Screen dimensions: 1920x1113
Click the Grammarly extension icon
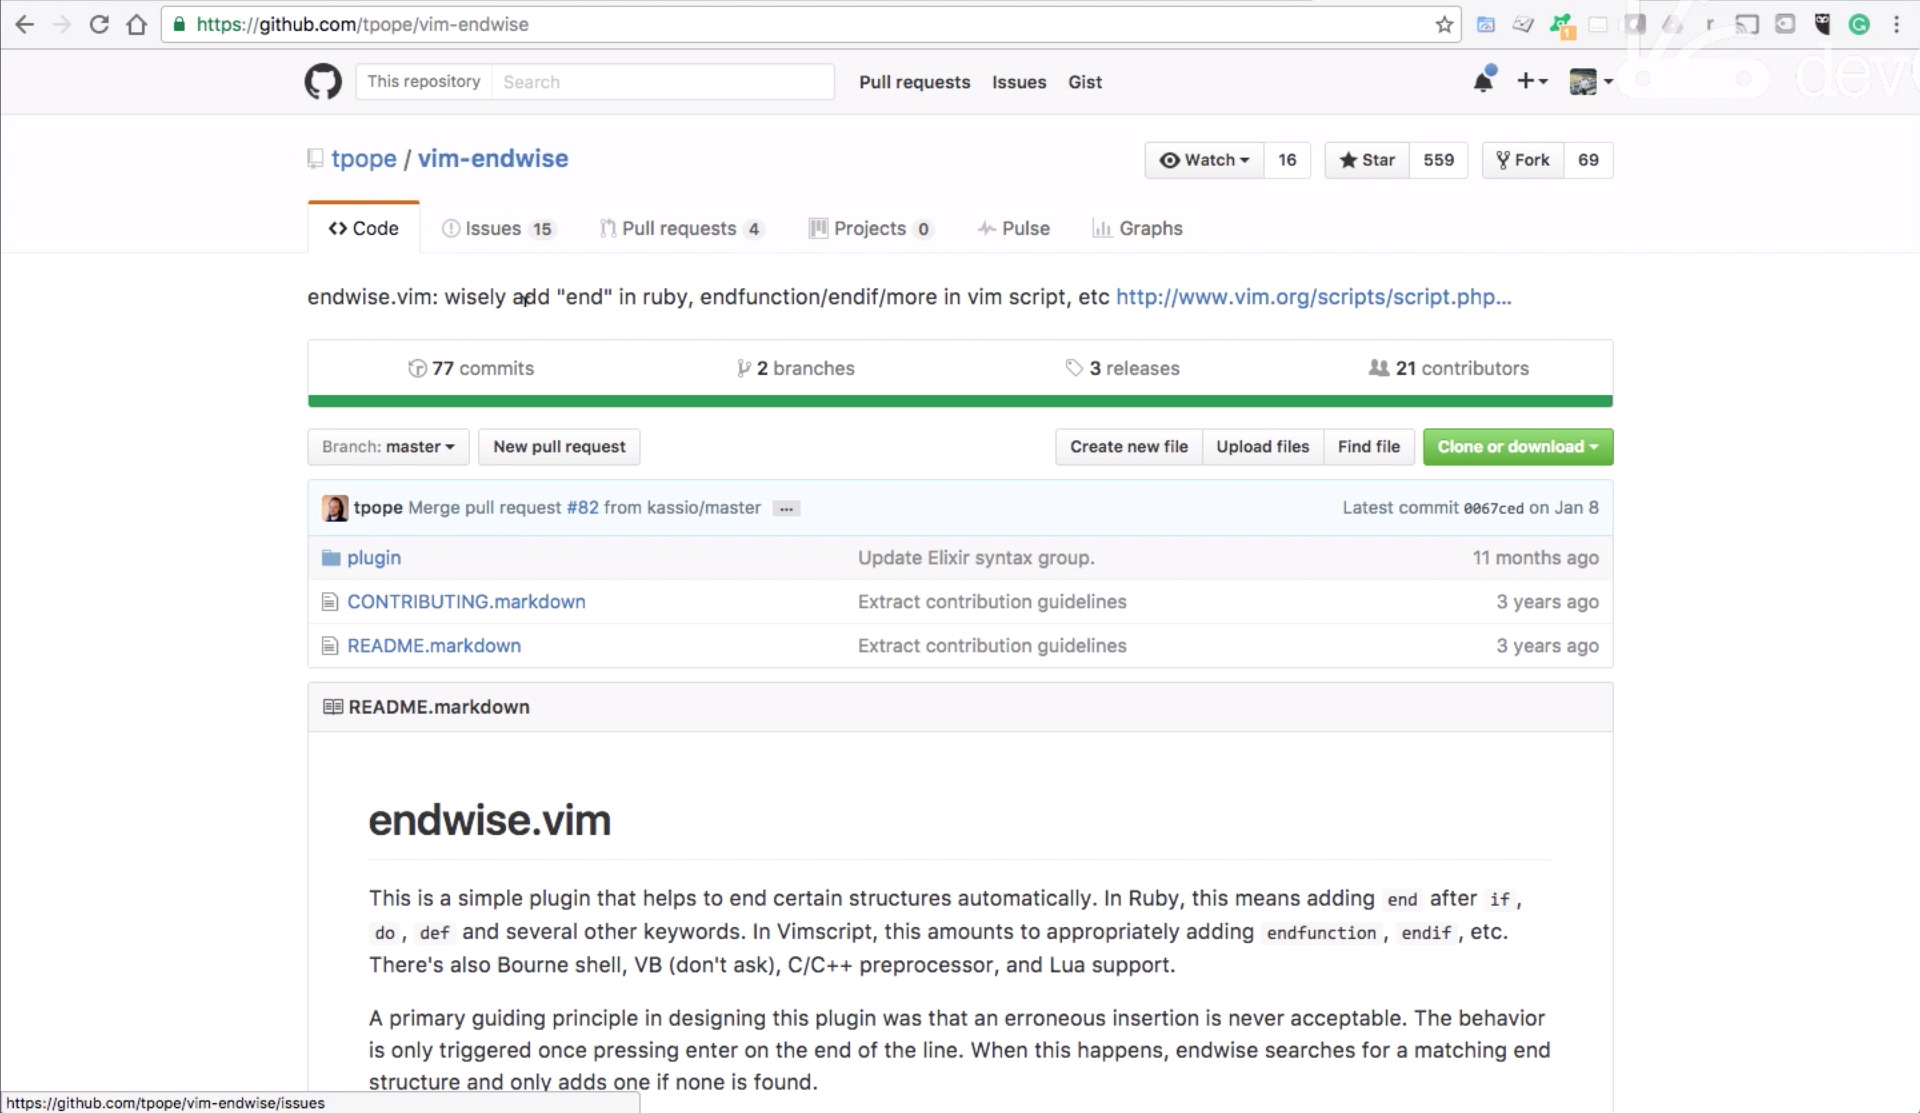[x=1859, y=24]
